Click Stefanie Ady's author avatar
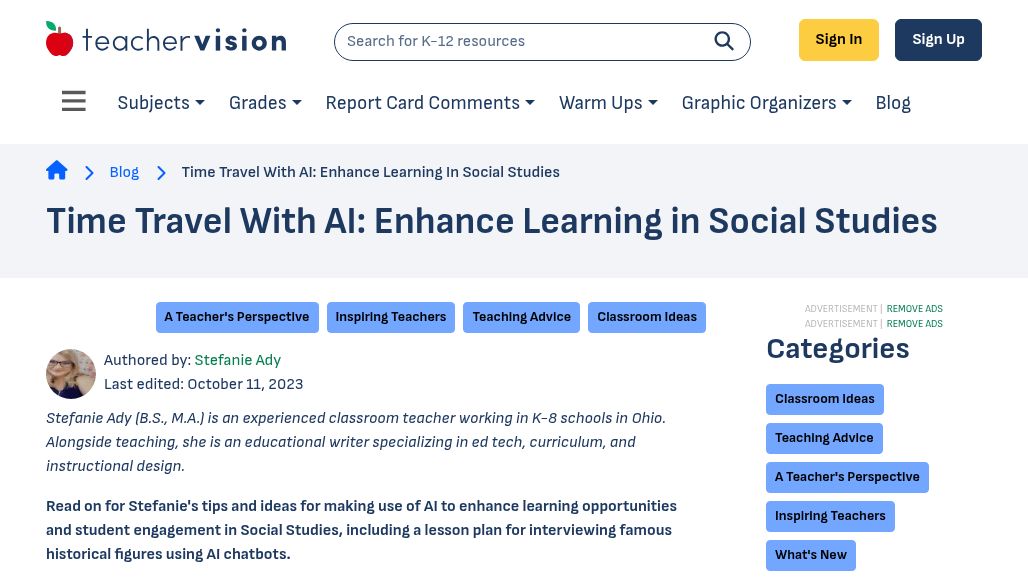The width and height of the screenshot is (1028, 578). [x=71, y=374]
